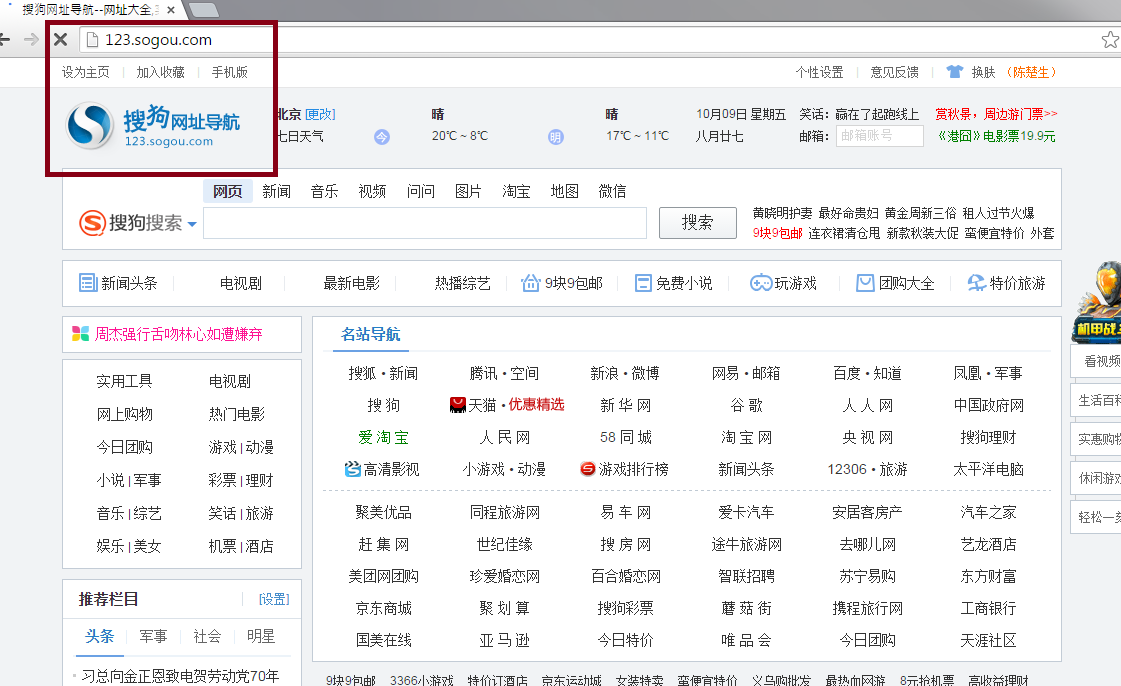Switch to the 新闻 search tab

276,191
